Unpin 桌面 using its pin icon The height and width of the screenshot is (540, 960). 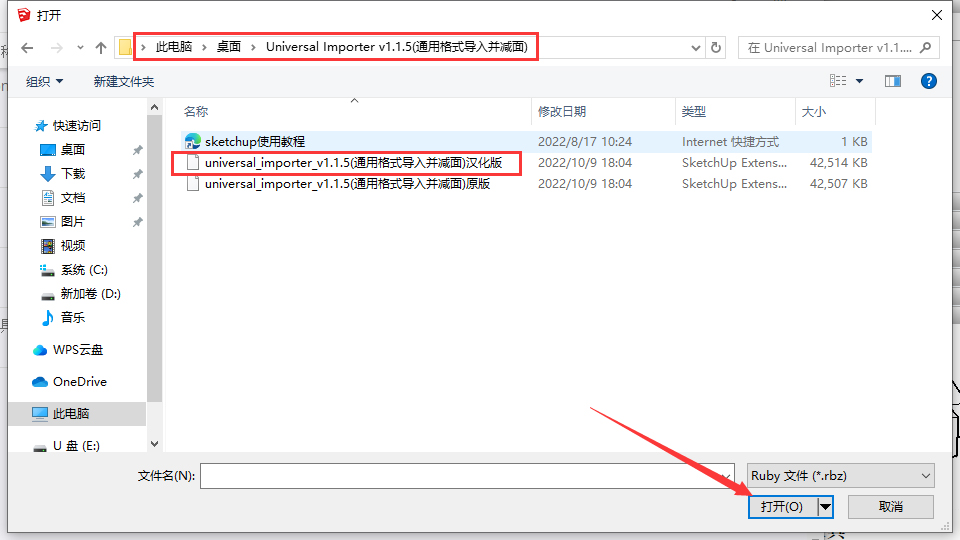[138, 150]
